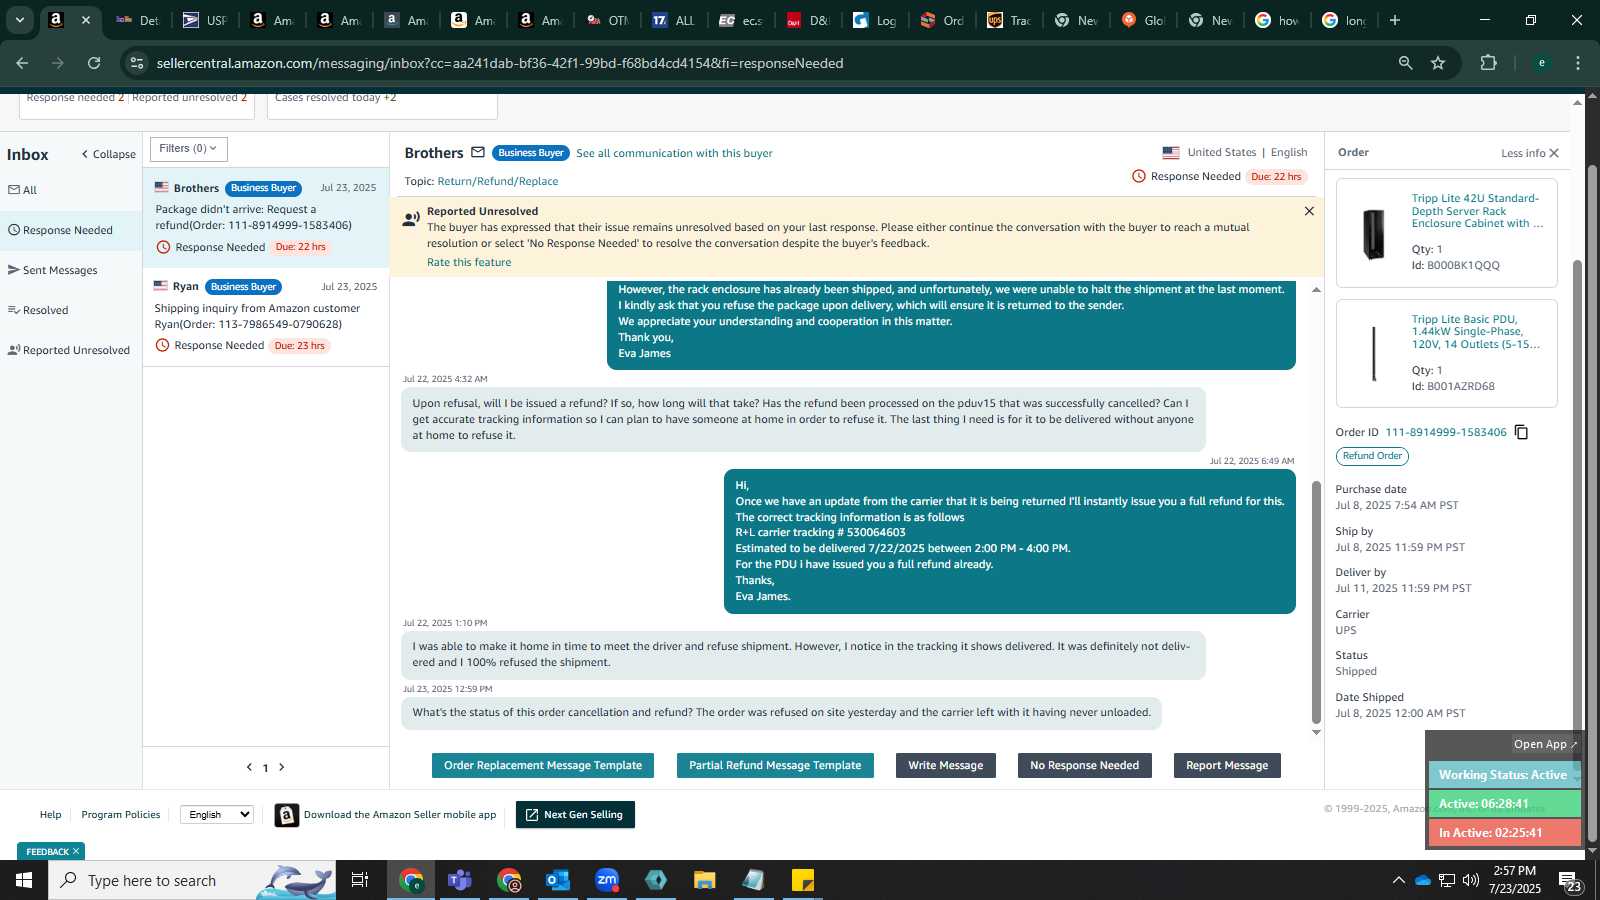Image resolution: width=1600 pixels, height=900 pixels.
Task: Open Task View on taskbar
Action: (x=359, y=880)
